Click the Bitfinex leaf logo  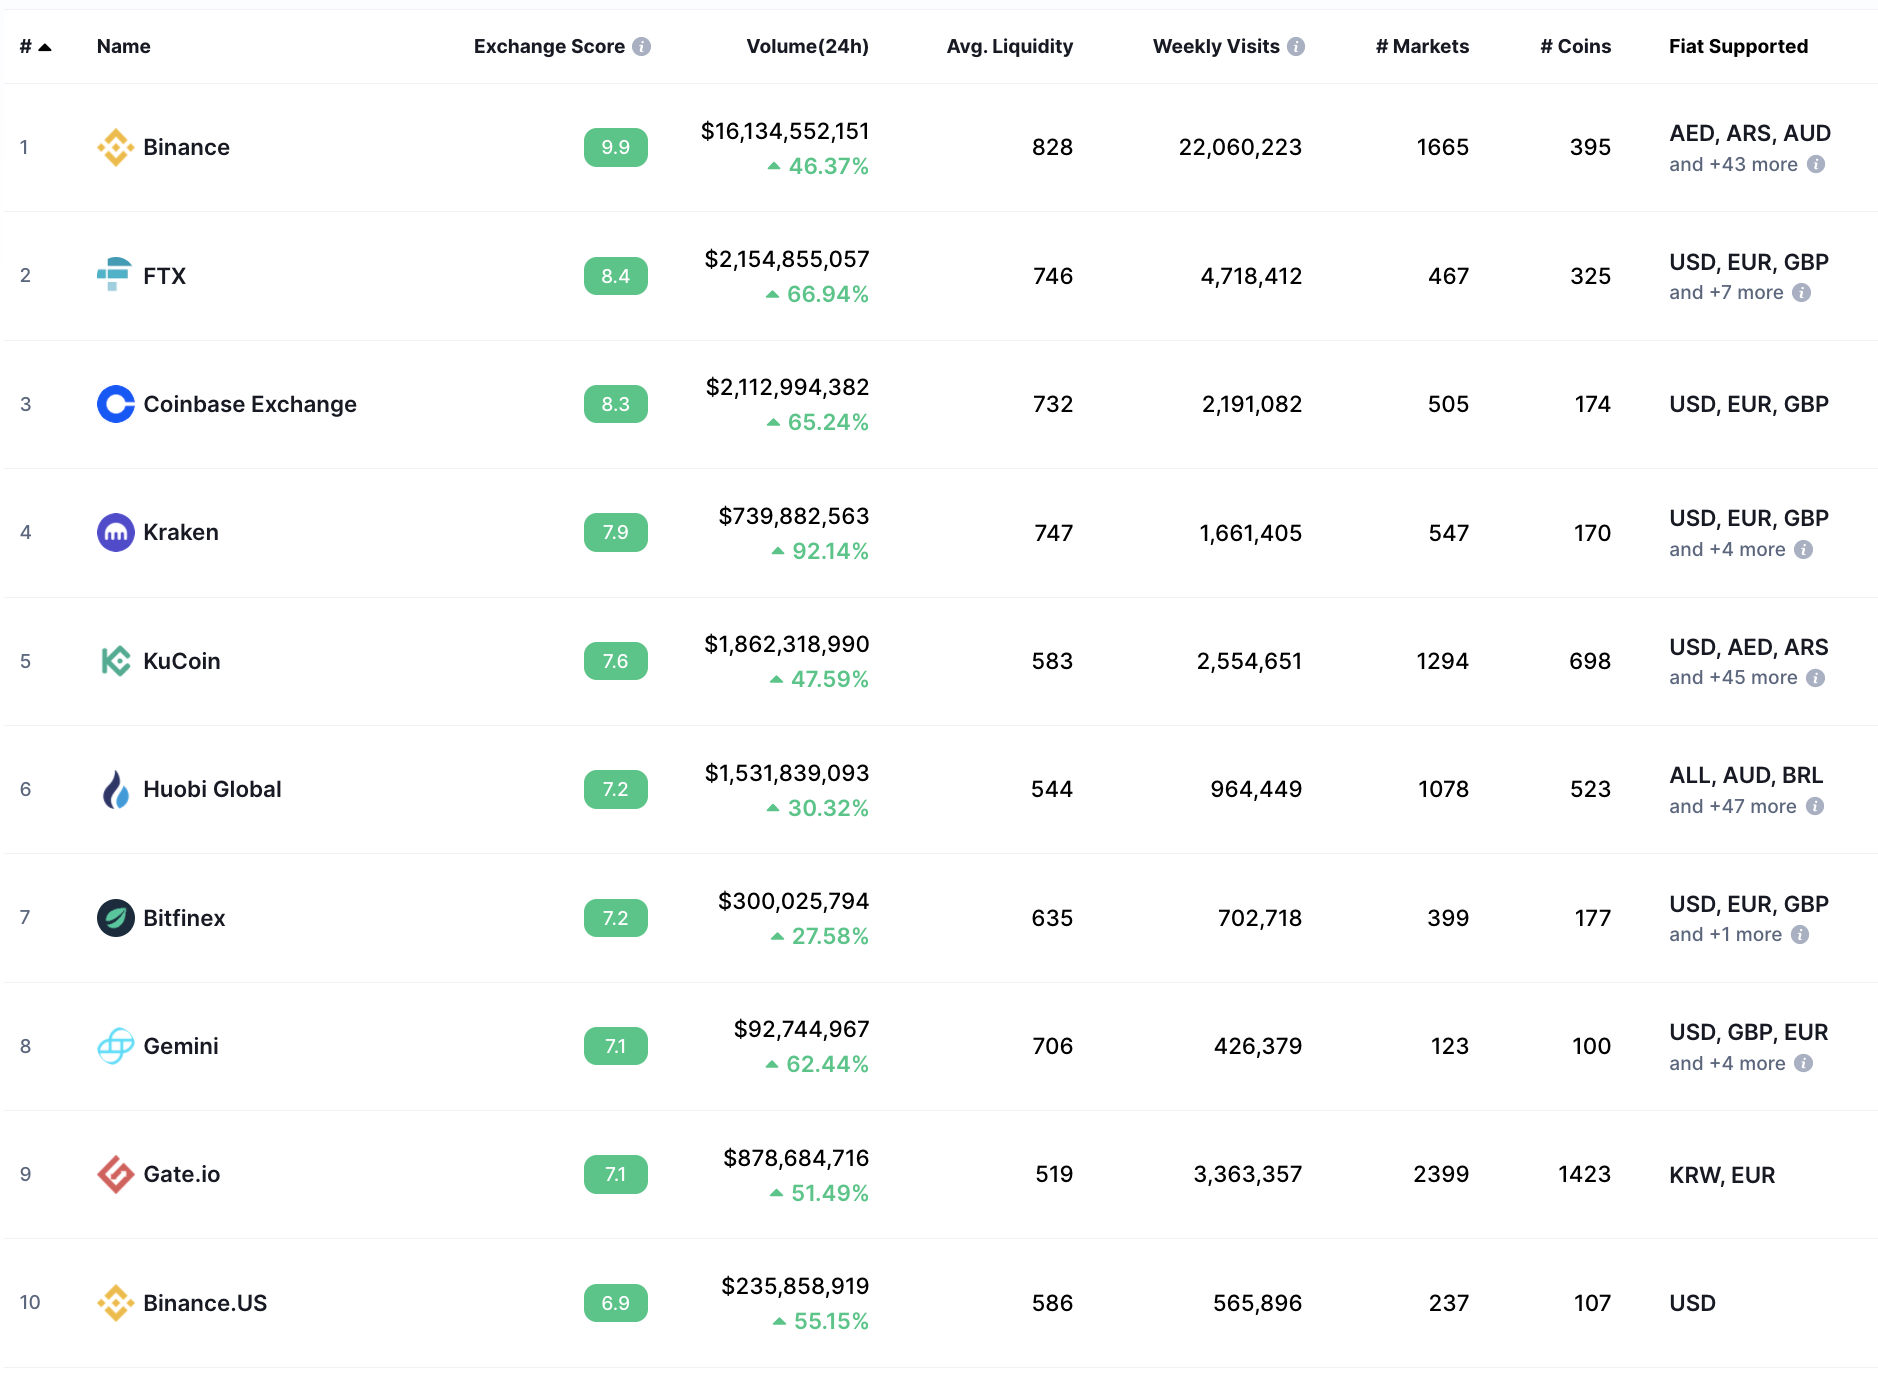tap(116, 918)
